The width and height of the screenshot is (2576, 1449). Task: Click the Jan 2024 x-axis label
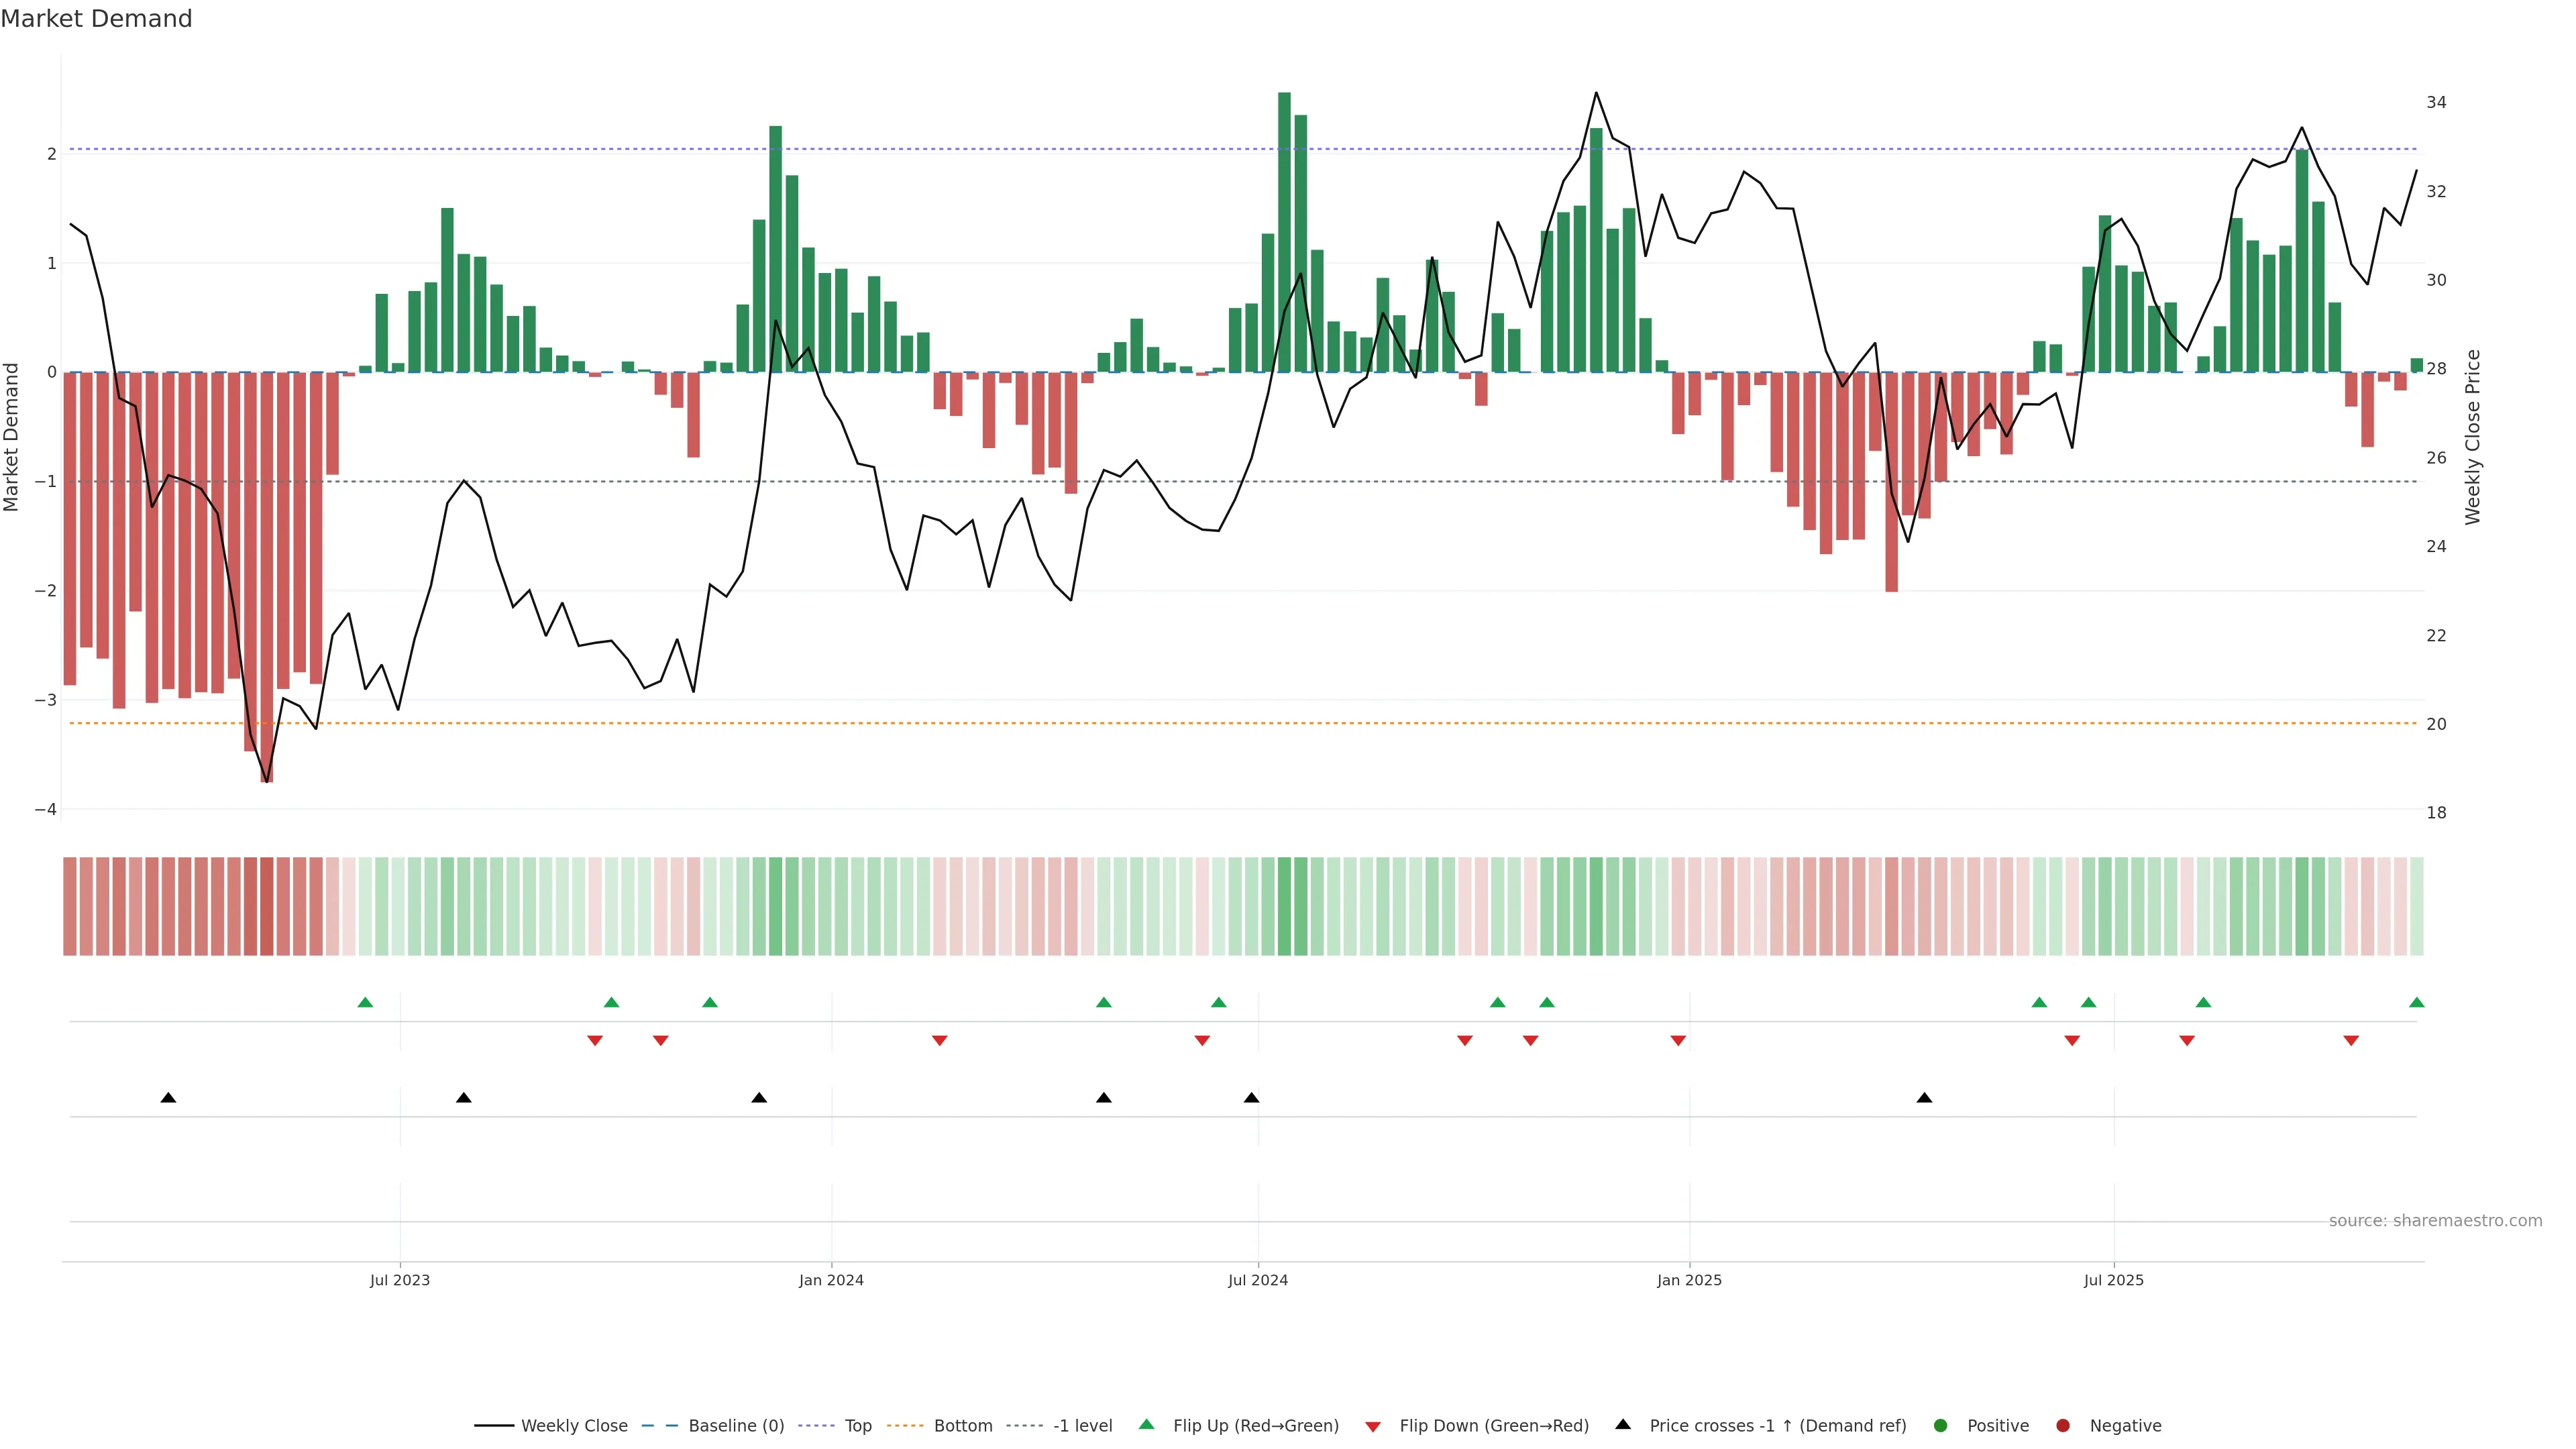831,1280
